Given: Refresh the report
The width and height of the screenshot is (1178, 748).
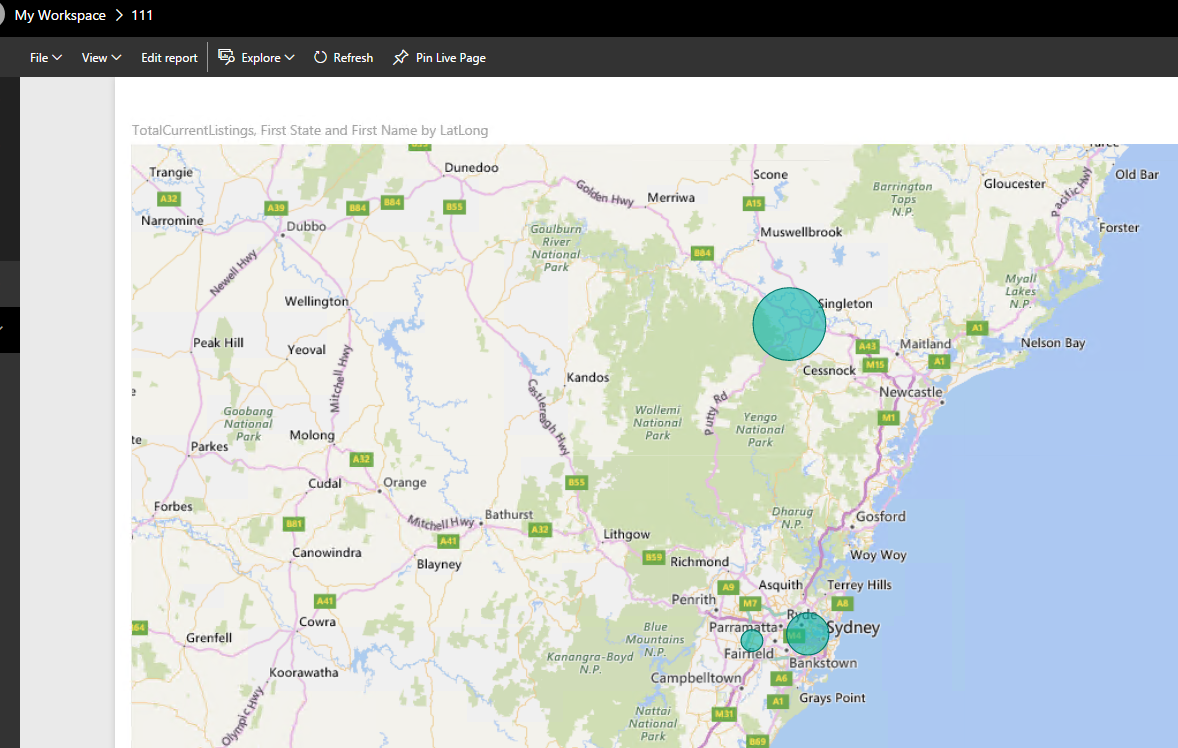Looking at the screenshot, I should coord(343,58).
